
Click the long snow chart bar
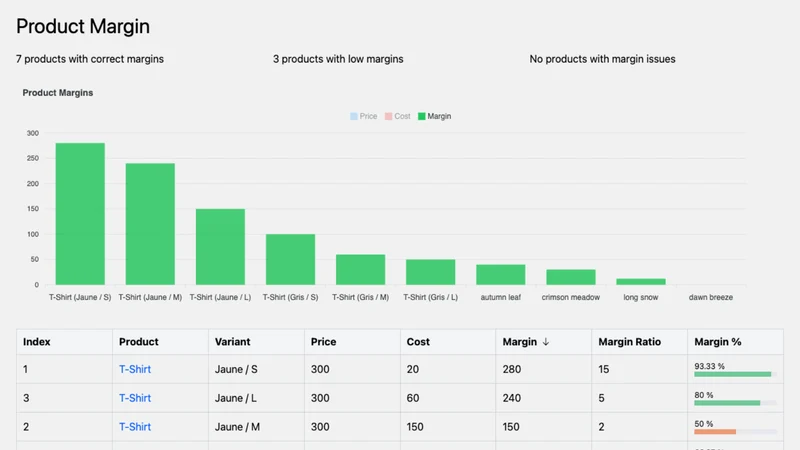click(641, 282)
